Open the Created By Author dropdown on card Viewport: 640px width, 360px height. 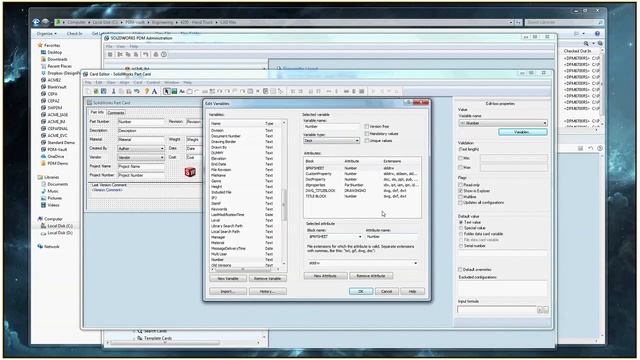pos(141,149)
